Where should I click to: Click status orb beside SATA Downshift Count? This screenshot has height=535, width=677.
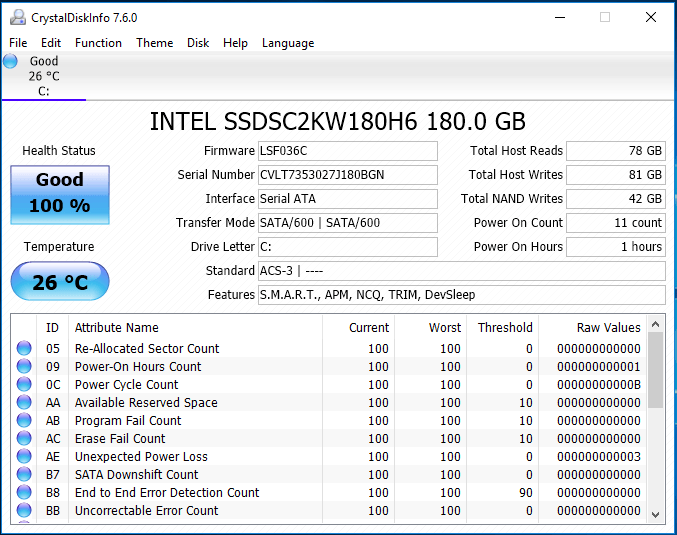click(x=24, y=475)
